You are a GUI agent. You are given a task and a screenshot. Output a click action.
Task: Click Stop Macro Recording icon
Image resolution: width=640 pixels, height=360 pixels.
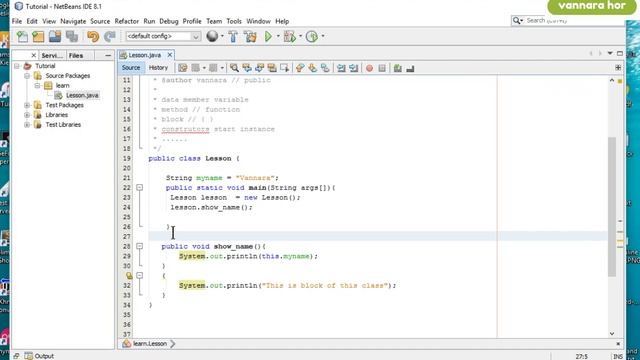pyautogui.click(x=382, y=68)
